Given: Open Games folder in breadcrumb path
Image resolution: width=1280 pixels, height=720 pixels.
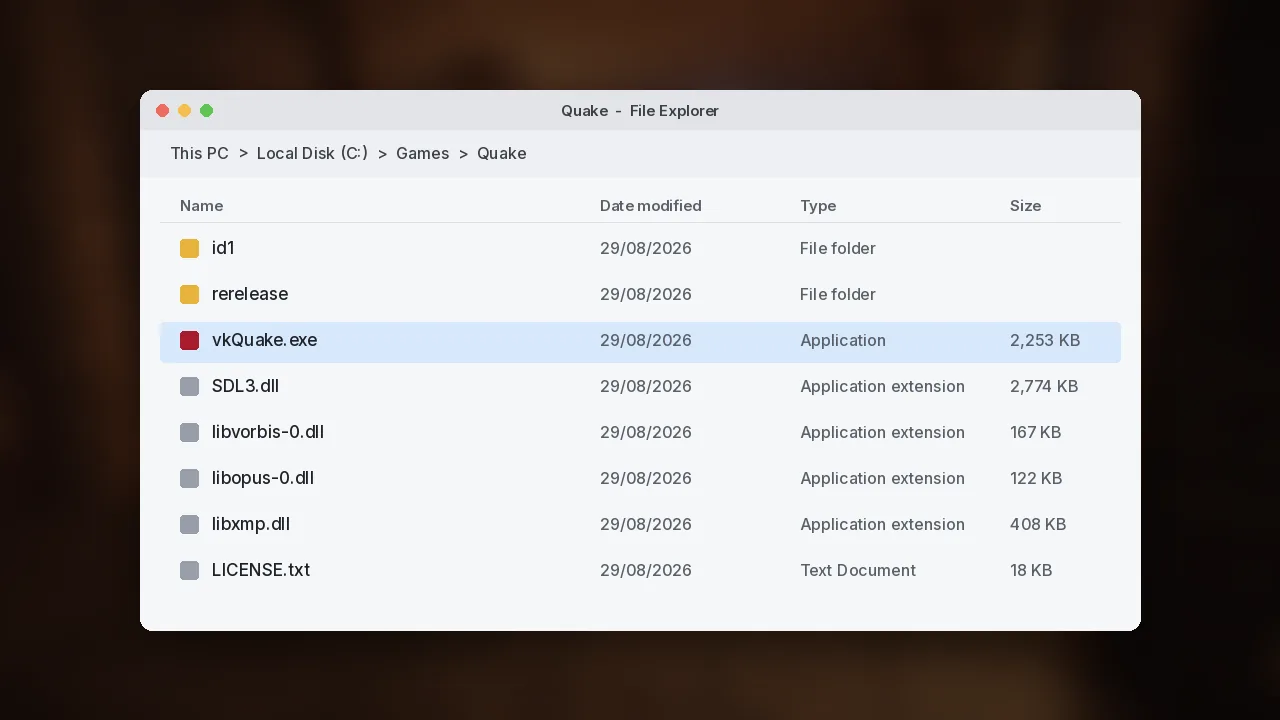Looking at the screenshot, I should click(x=422, y=153).
